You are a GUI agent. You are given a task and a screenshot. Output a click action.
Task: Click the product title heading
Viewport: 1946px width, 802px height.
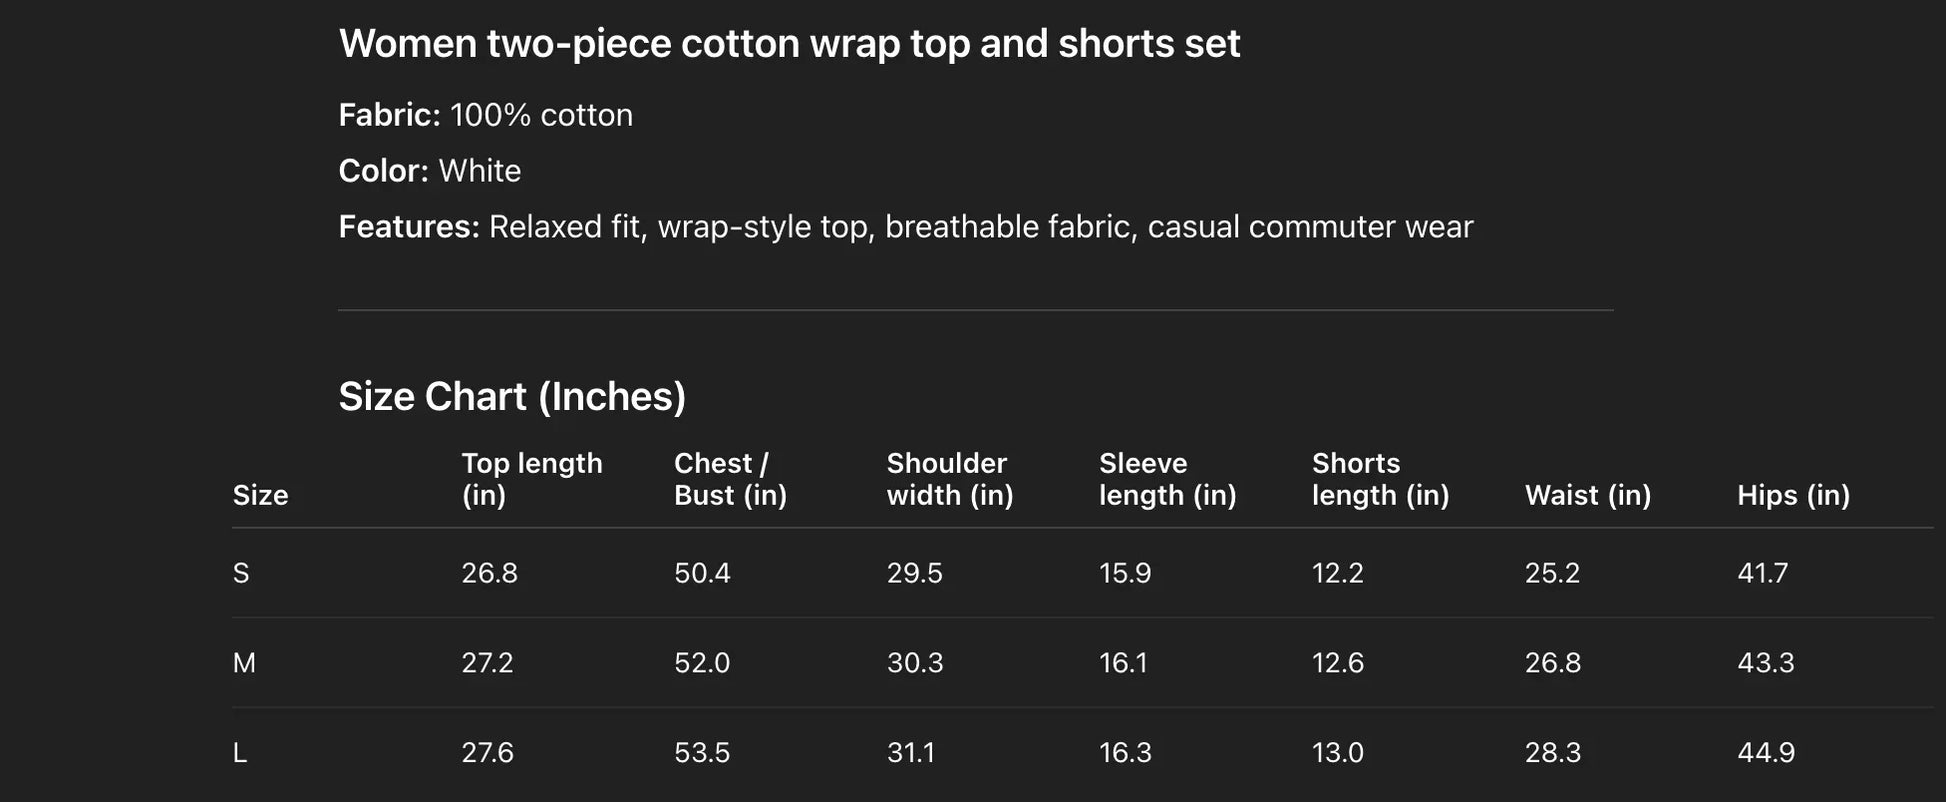[789, 44]
